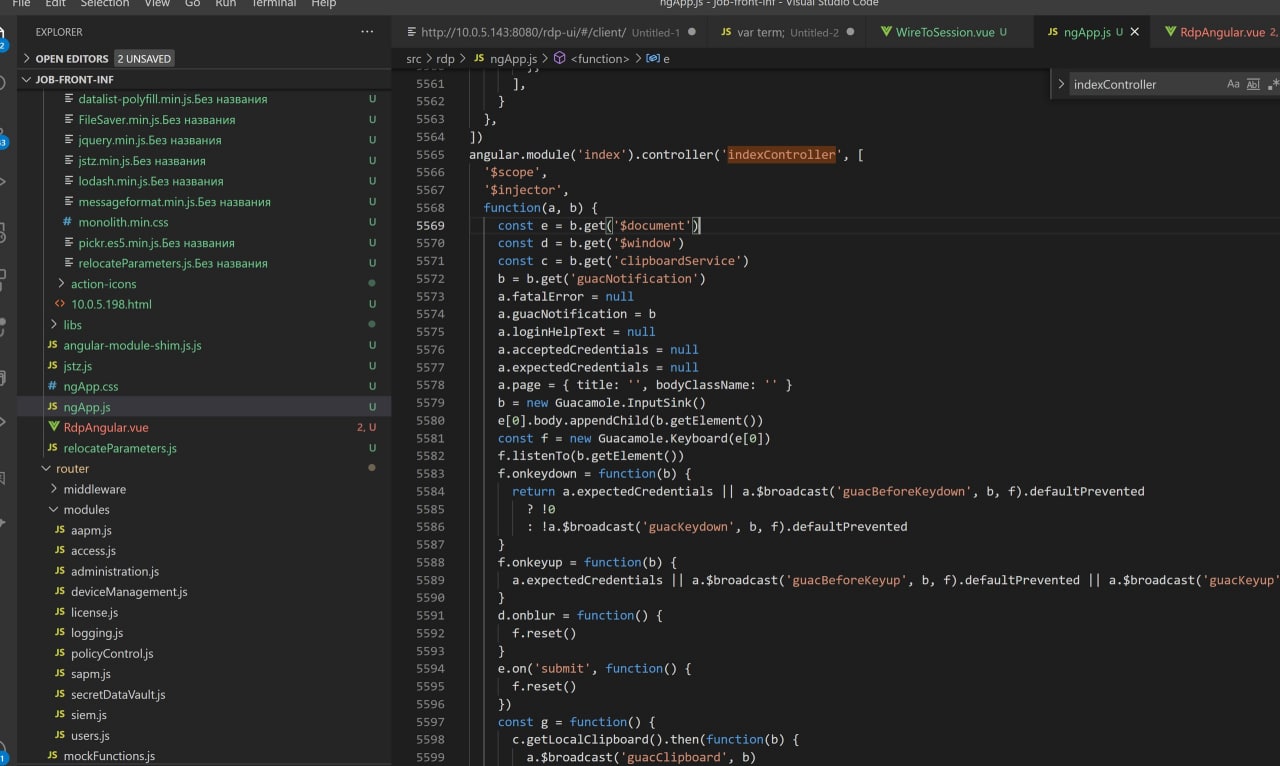1280x766 pixels.
Task: Collapse the router folder
Action: coord(46,468)
